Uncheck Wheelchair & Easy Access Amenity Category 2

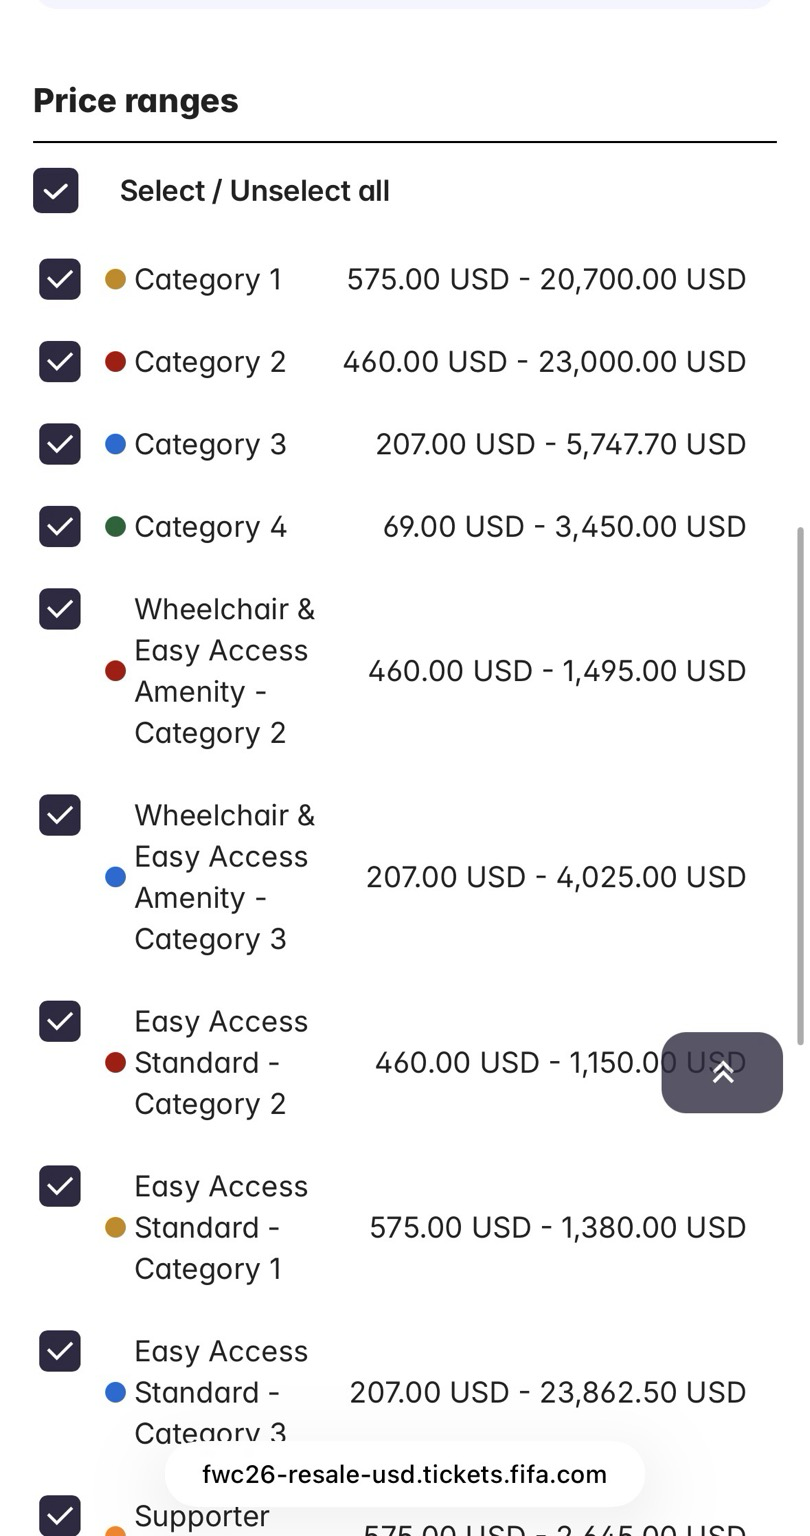(x=60, y=609)
